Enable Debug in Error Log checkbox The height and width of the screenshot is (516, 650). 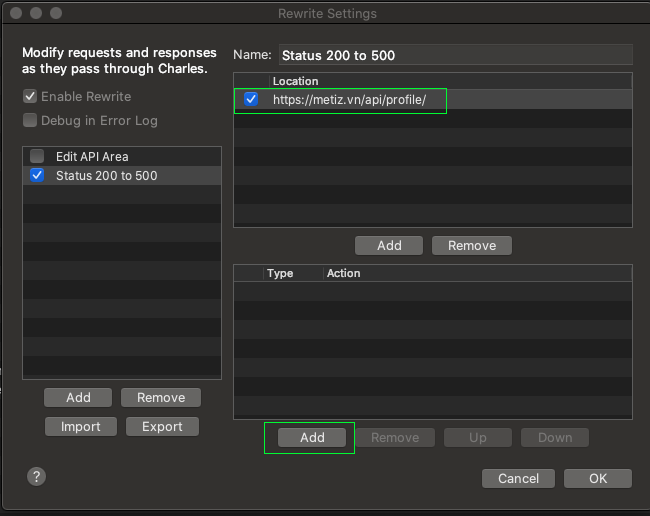click(30, 120)
